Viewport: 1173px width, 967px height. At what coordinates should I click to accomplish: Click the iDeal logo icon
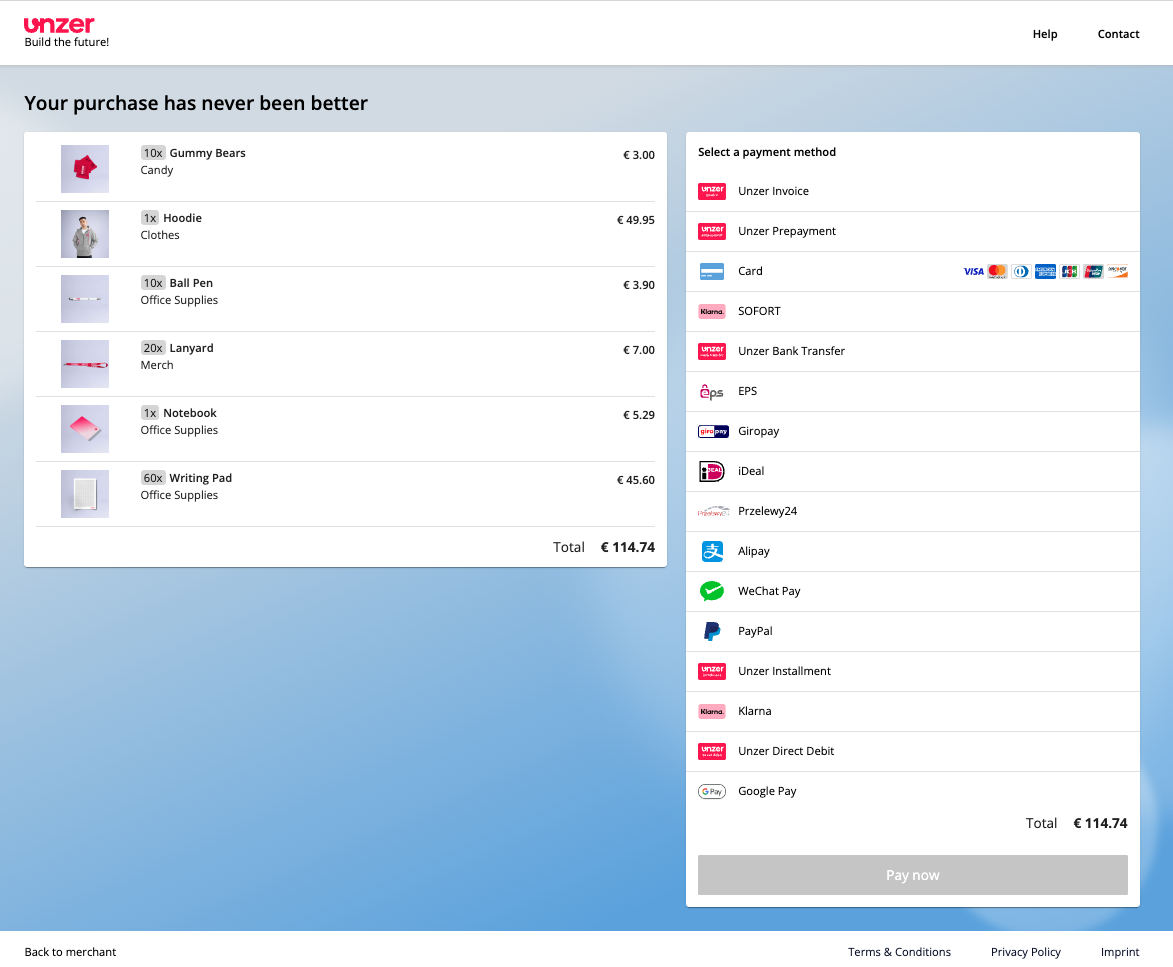(x=711, y=471)
